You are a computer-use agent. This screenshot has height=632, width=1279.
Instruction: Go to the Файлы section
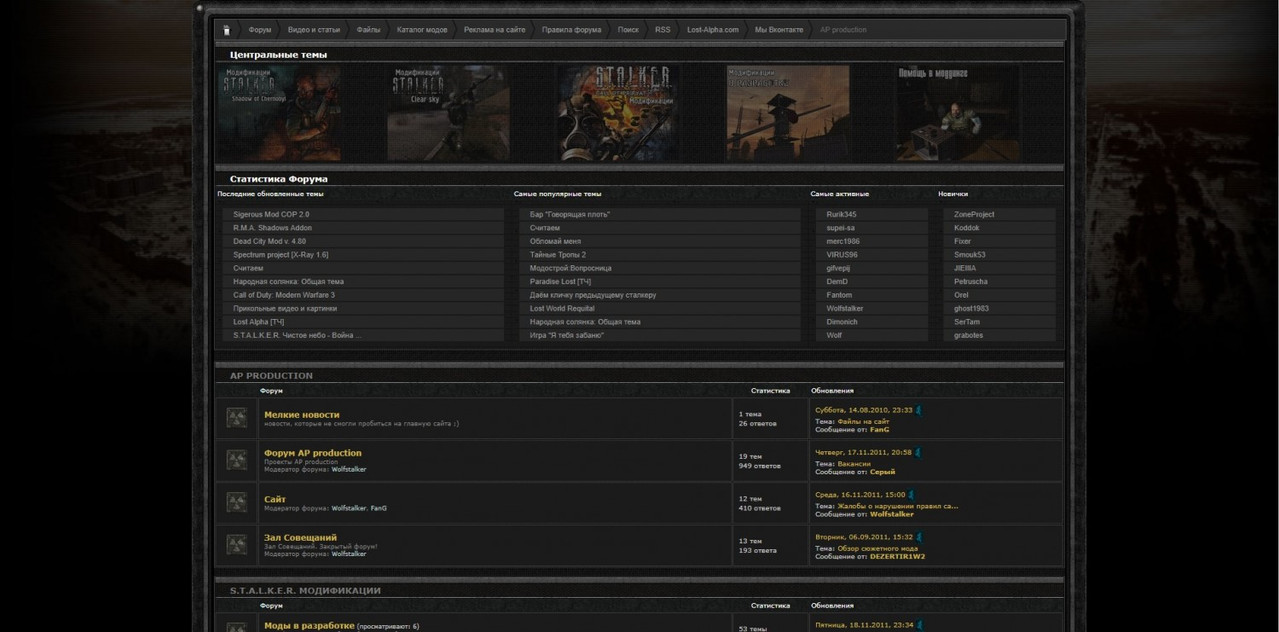pos(369,30)
